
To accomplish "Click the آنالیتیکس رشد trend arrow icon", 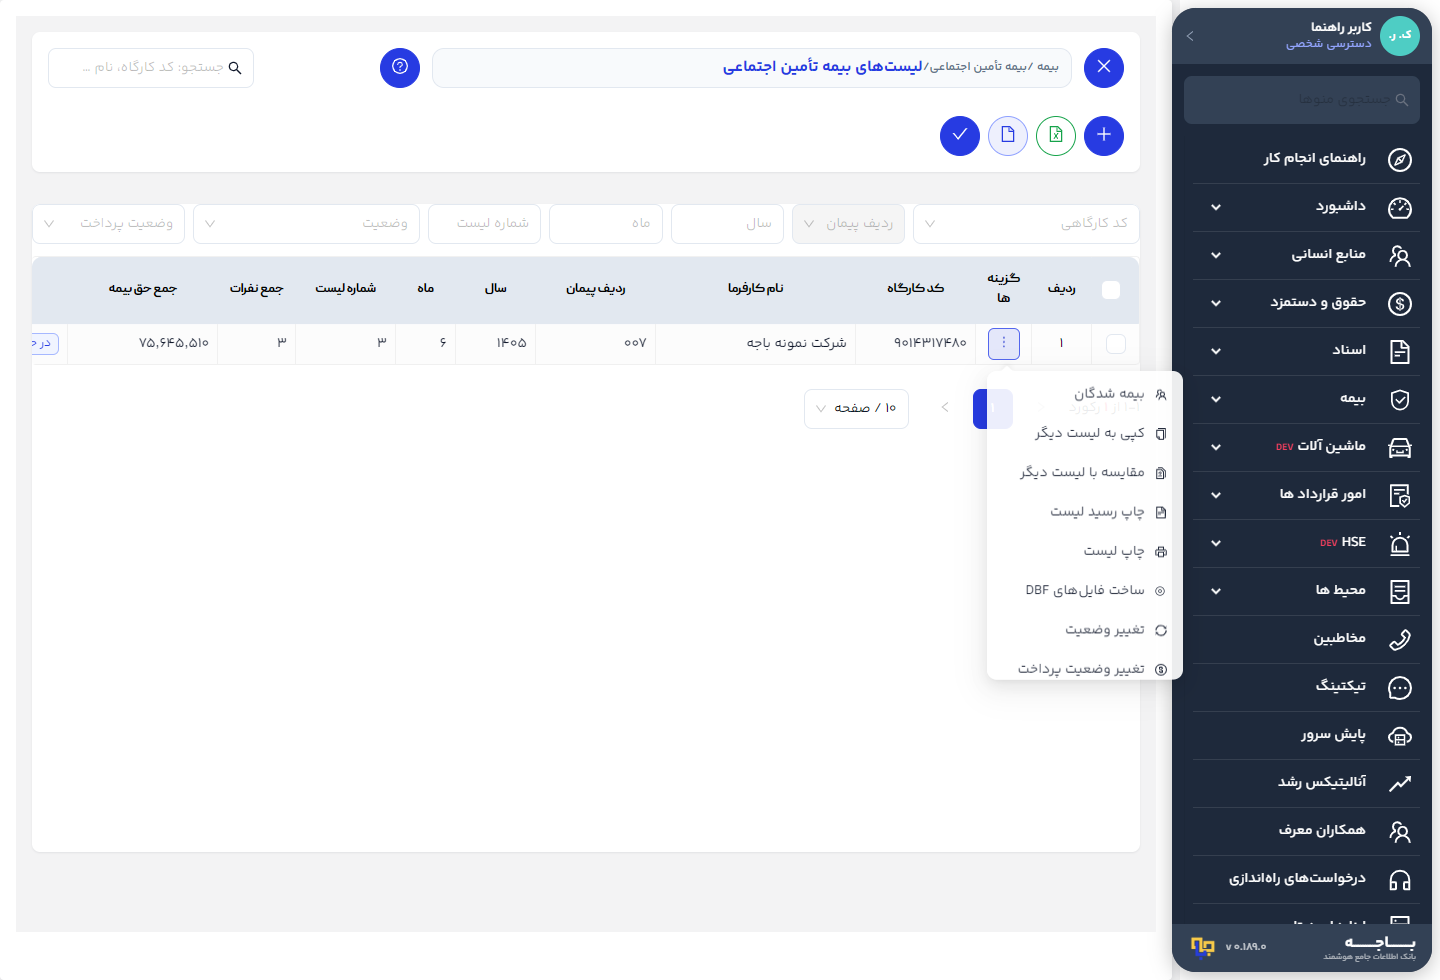I will (x=1400, y=783).
